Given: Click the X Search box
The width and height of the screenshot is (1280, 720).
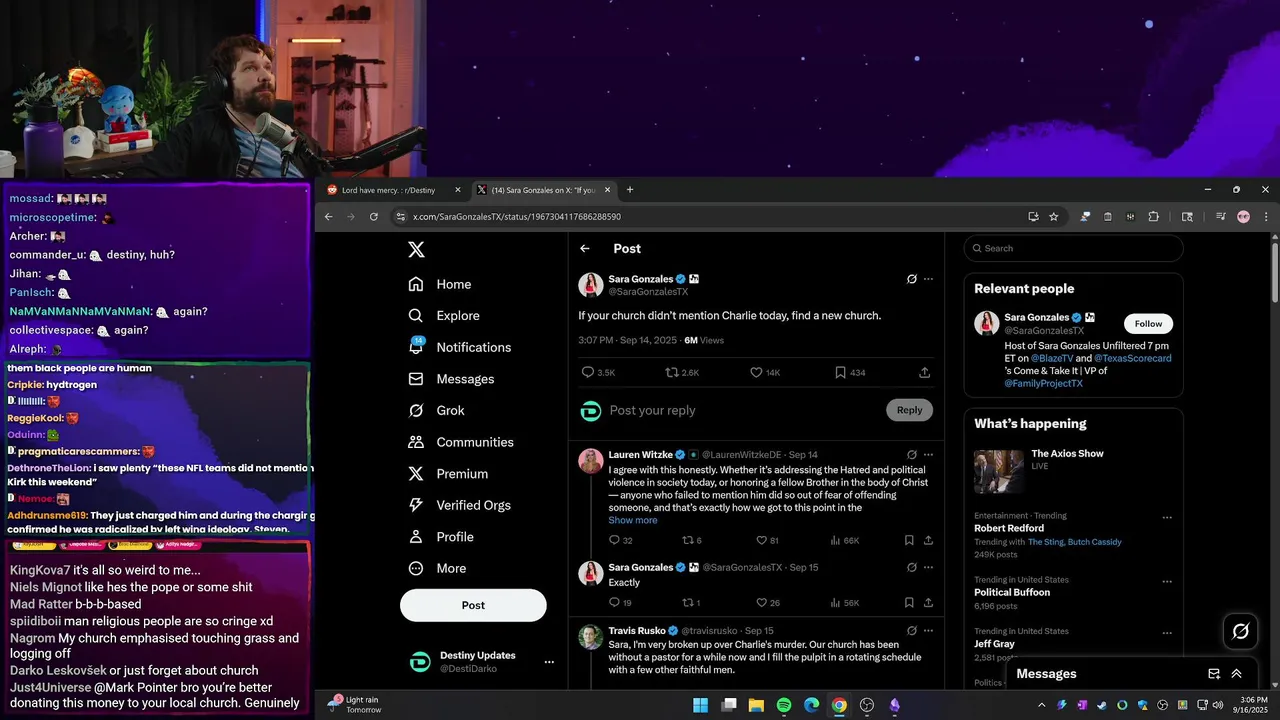Looking at the screenshot, I should point(1073,249).
